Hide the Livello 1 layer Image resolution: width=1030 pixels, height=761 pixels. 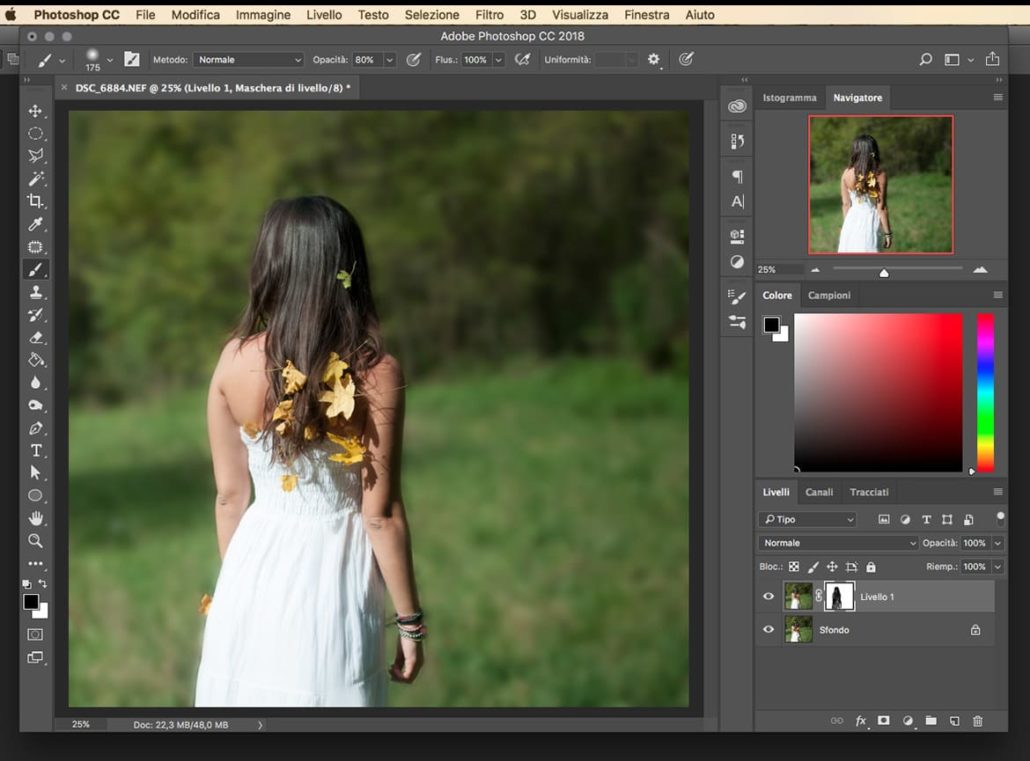768,597
